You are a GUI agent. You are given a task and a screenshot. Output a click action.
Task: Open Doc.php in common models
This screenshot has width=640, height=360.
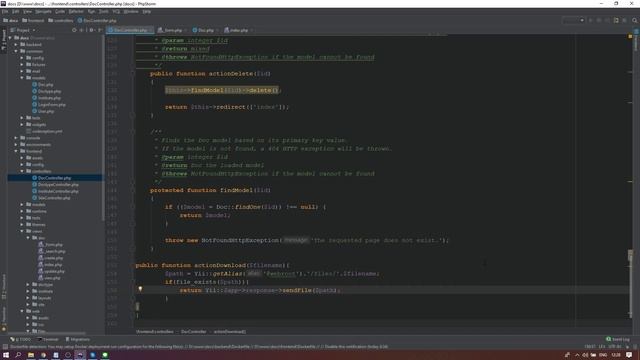point(42,84)
